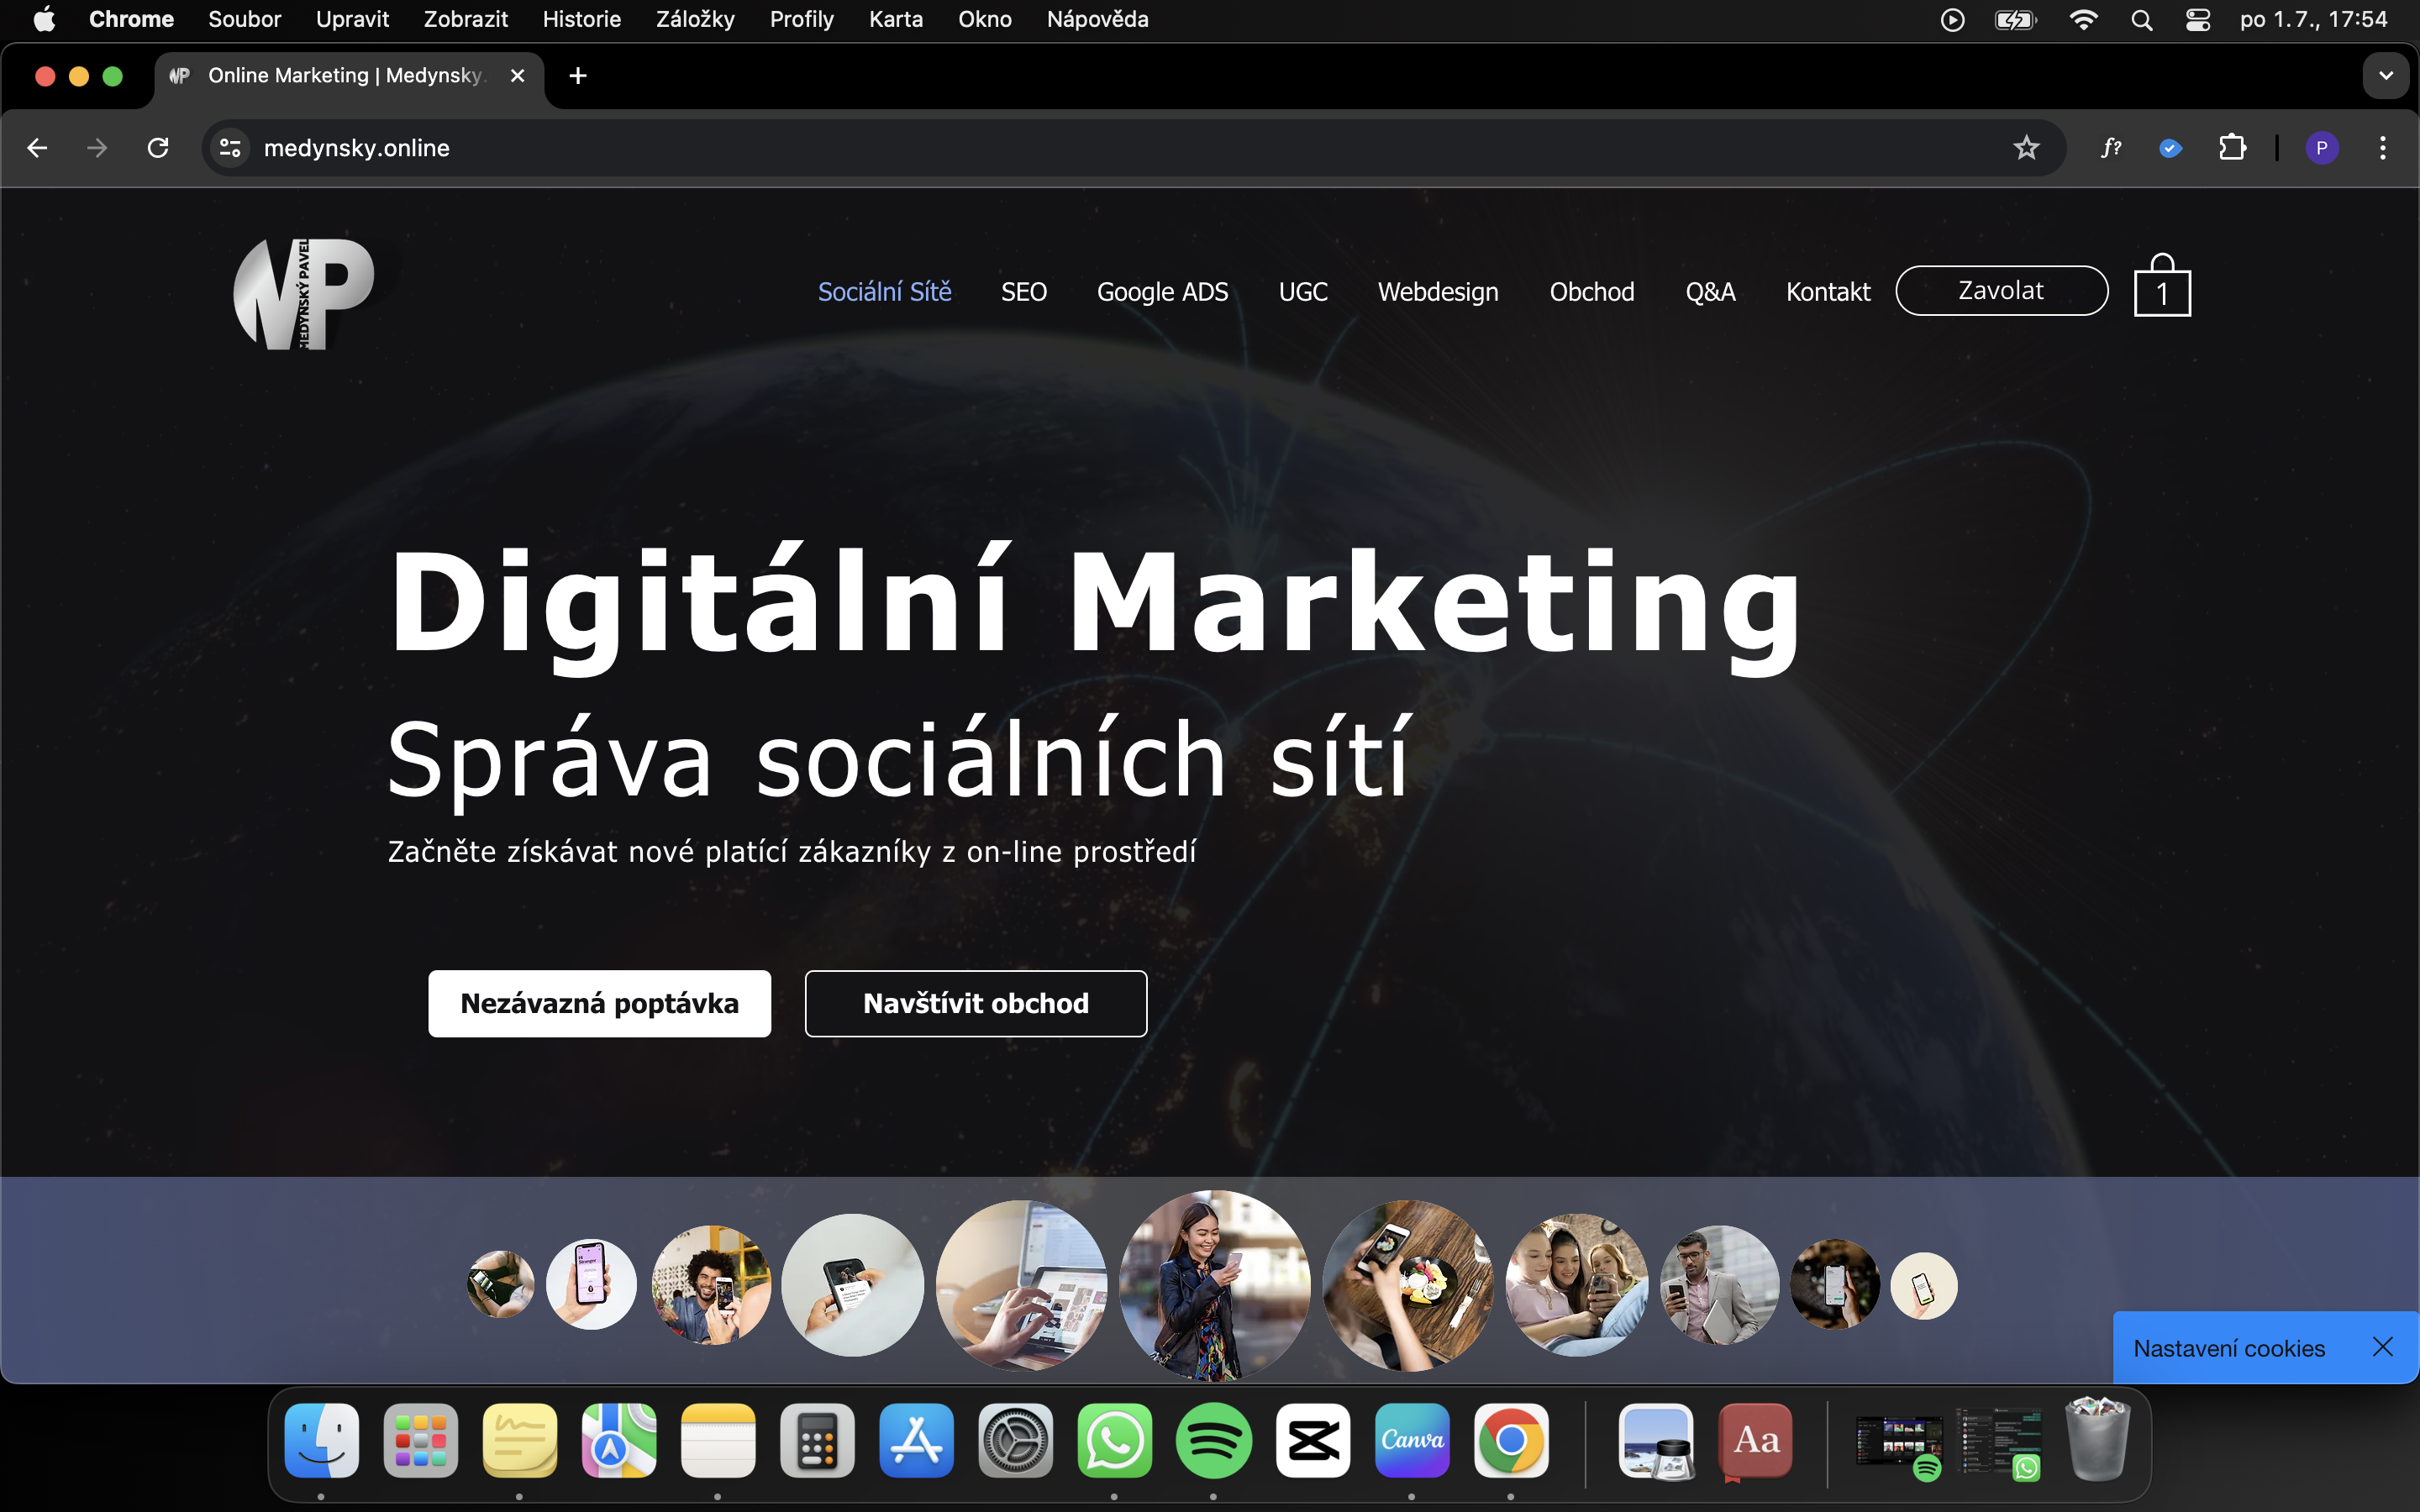Open System Settings gear in the Dock
The image size is (2420, 1512).
(x=1015, y=1441)
